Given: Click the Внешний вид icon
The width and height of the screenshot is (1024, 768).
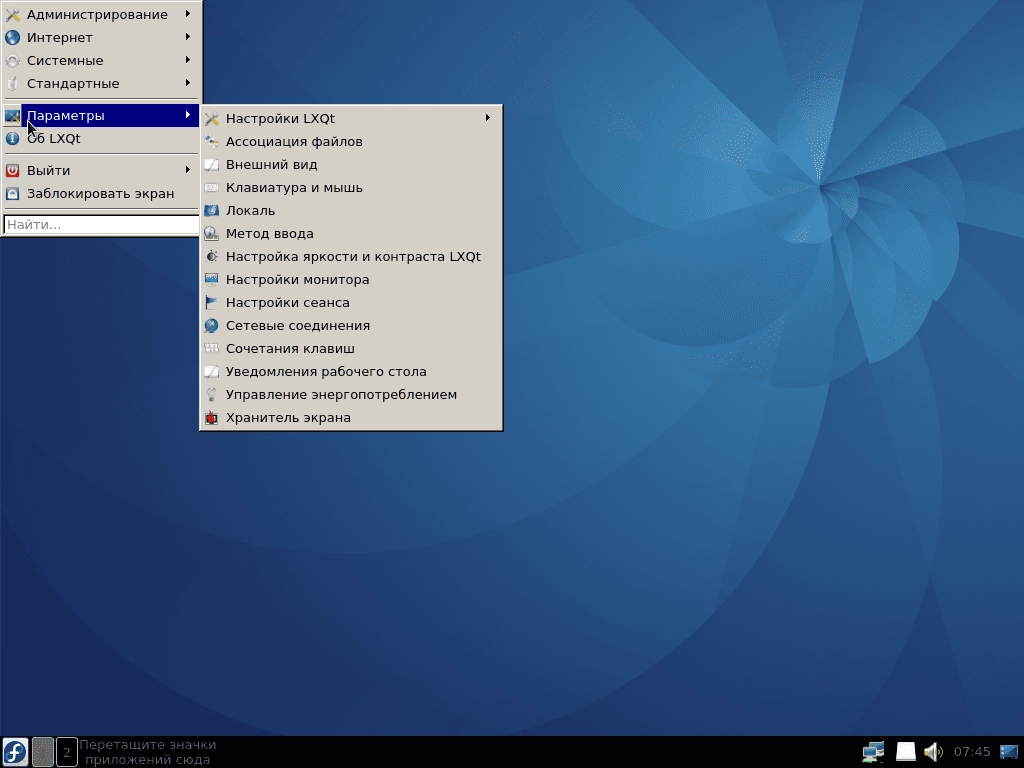Looking at the screenshot, I should point(211,165).
